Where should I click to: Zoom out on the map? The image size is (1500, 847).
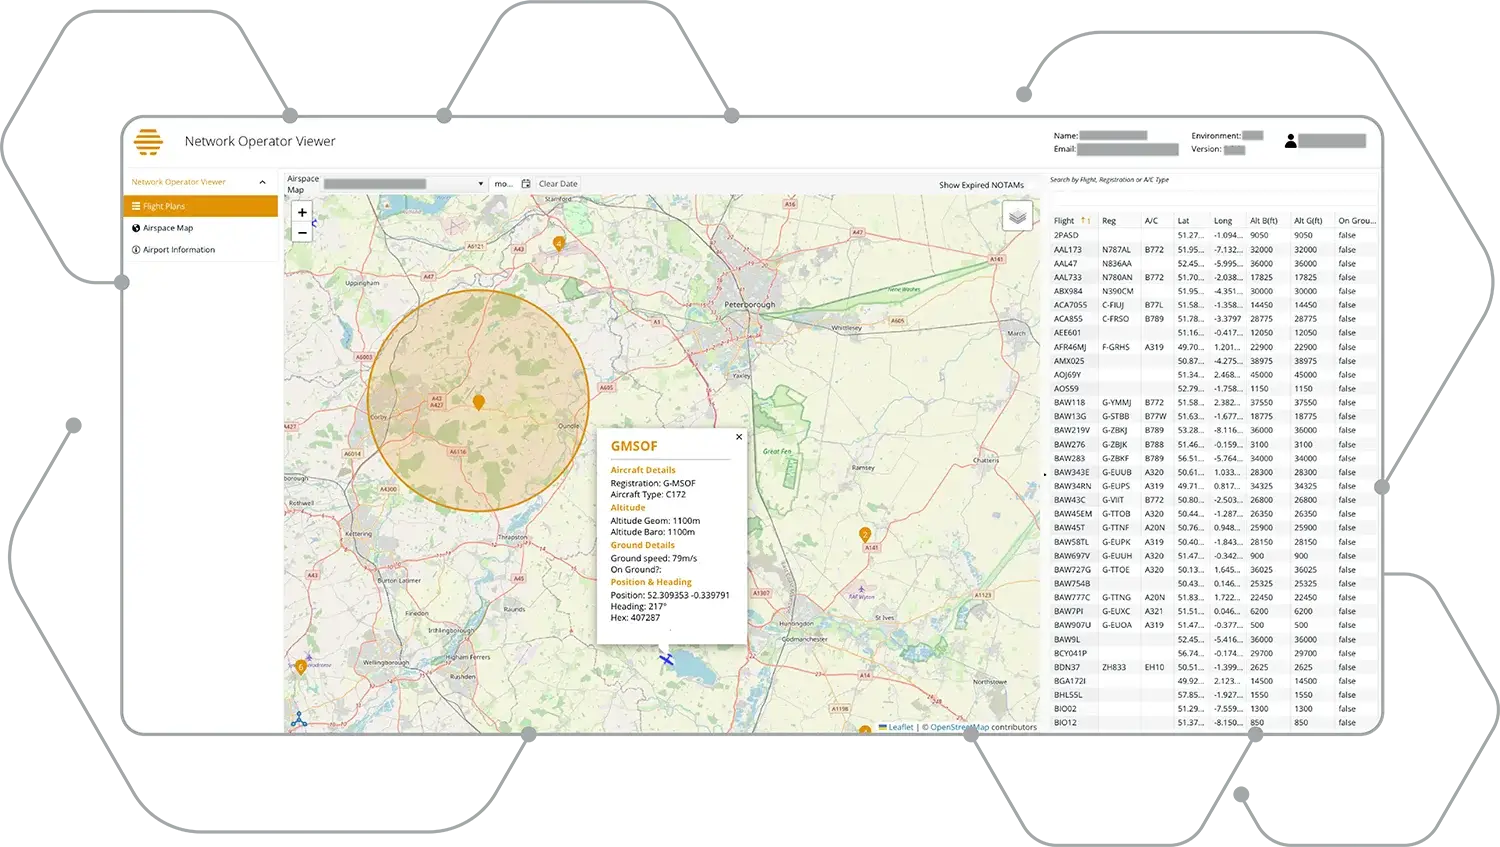[302, 233]
